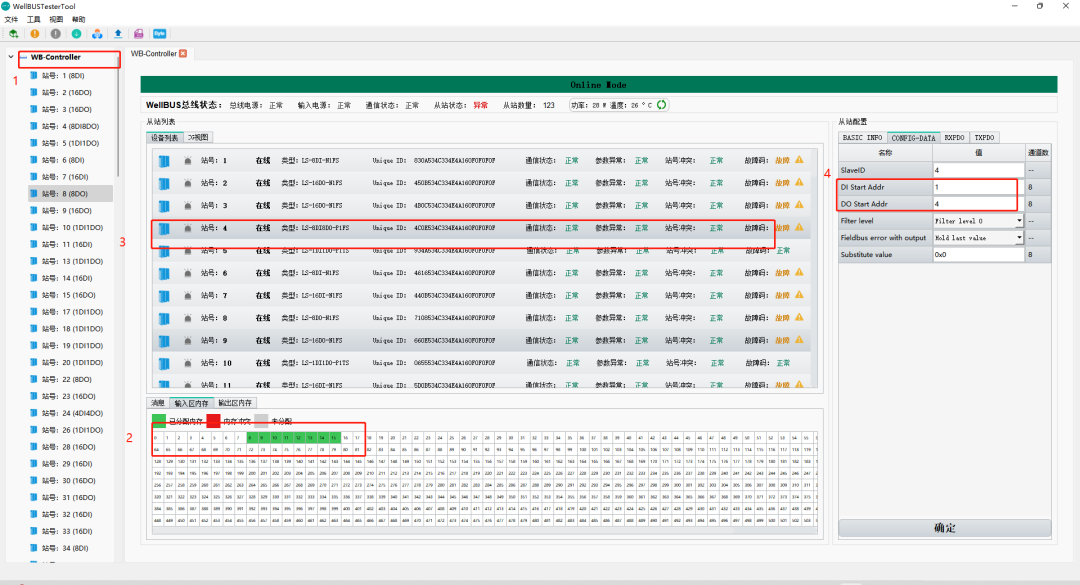The width and height of the screenshot is (1080, 585).
Task: Click the gray exclamation toolbar icon
Action: [x=56, y=33]
